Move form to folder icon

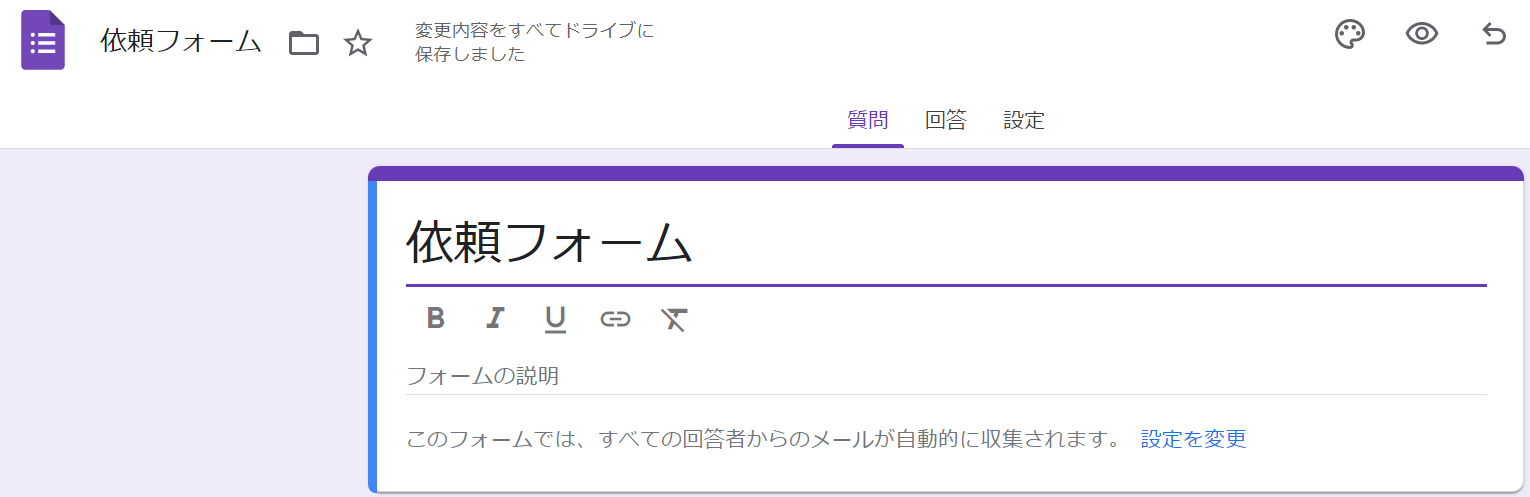tap(304, 43)
